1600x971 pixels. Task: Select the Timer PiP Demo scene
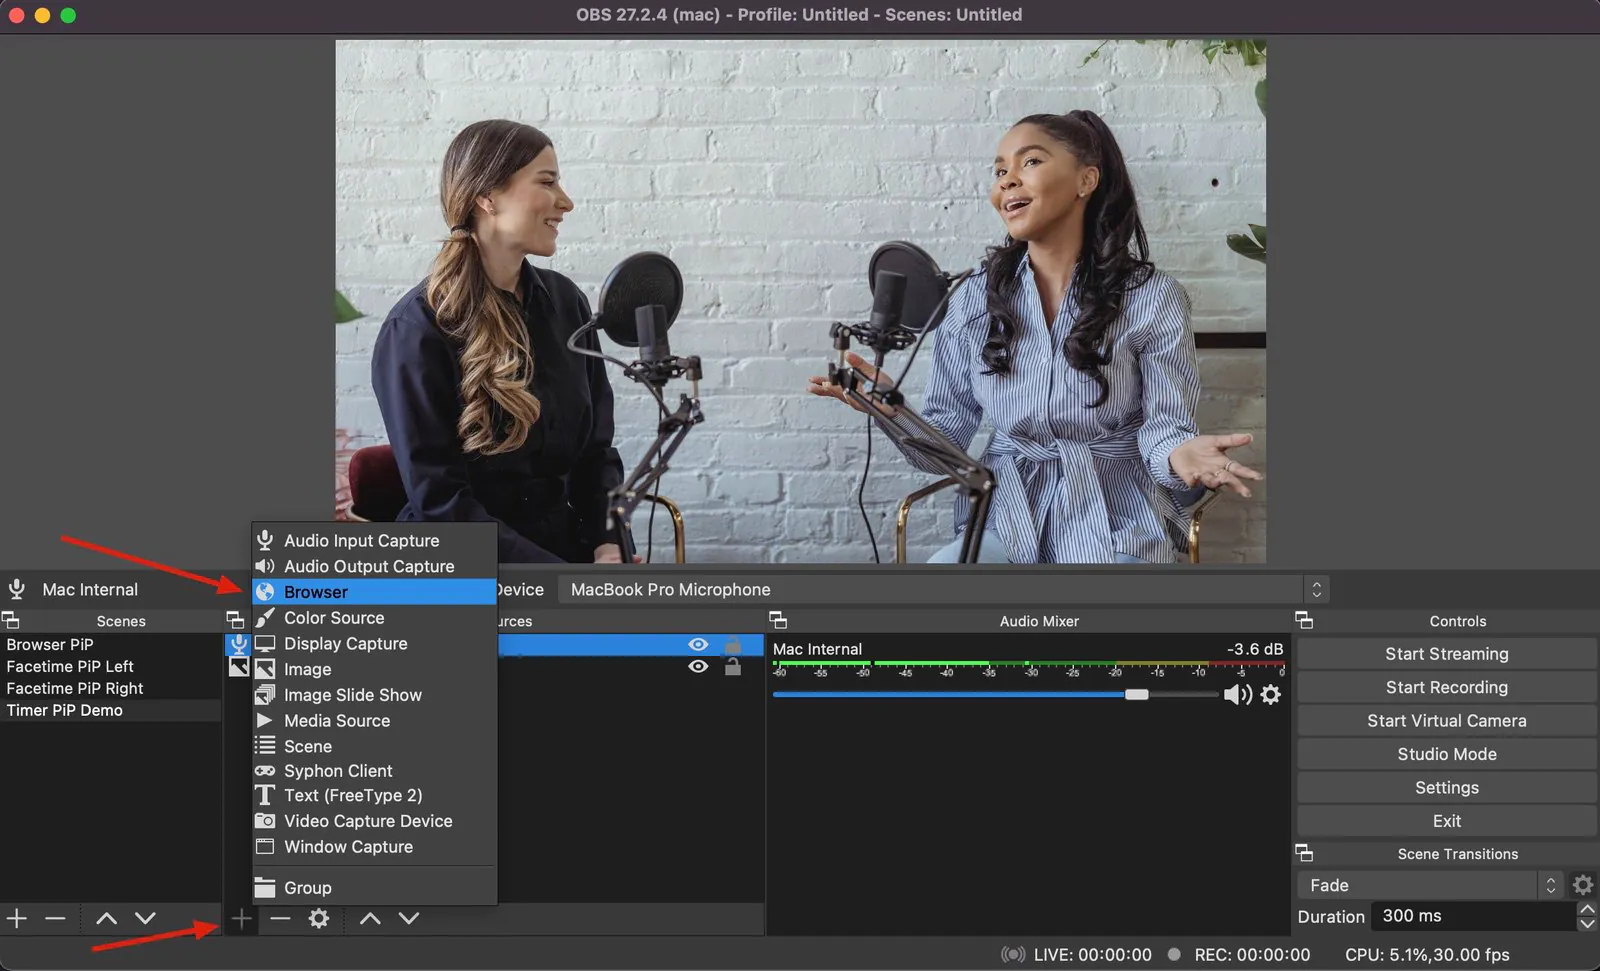[64, 710]
